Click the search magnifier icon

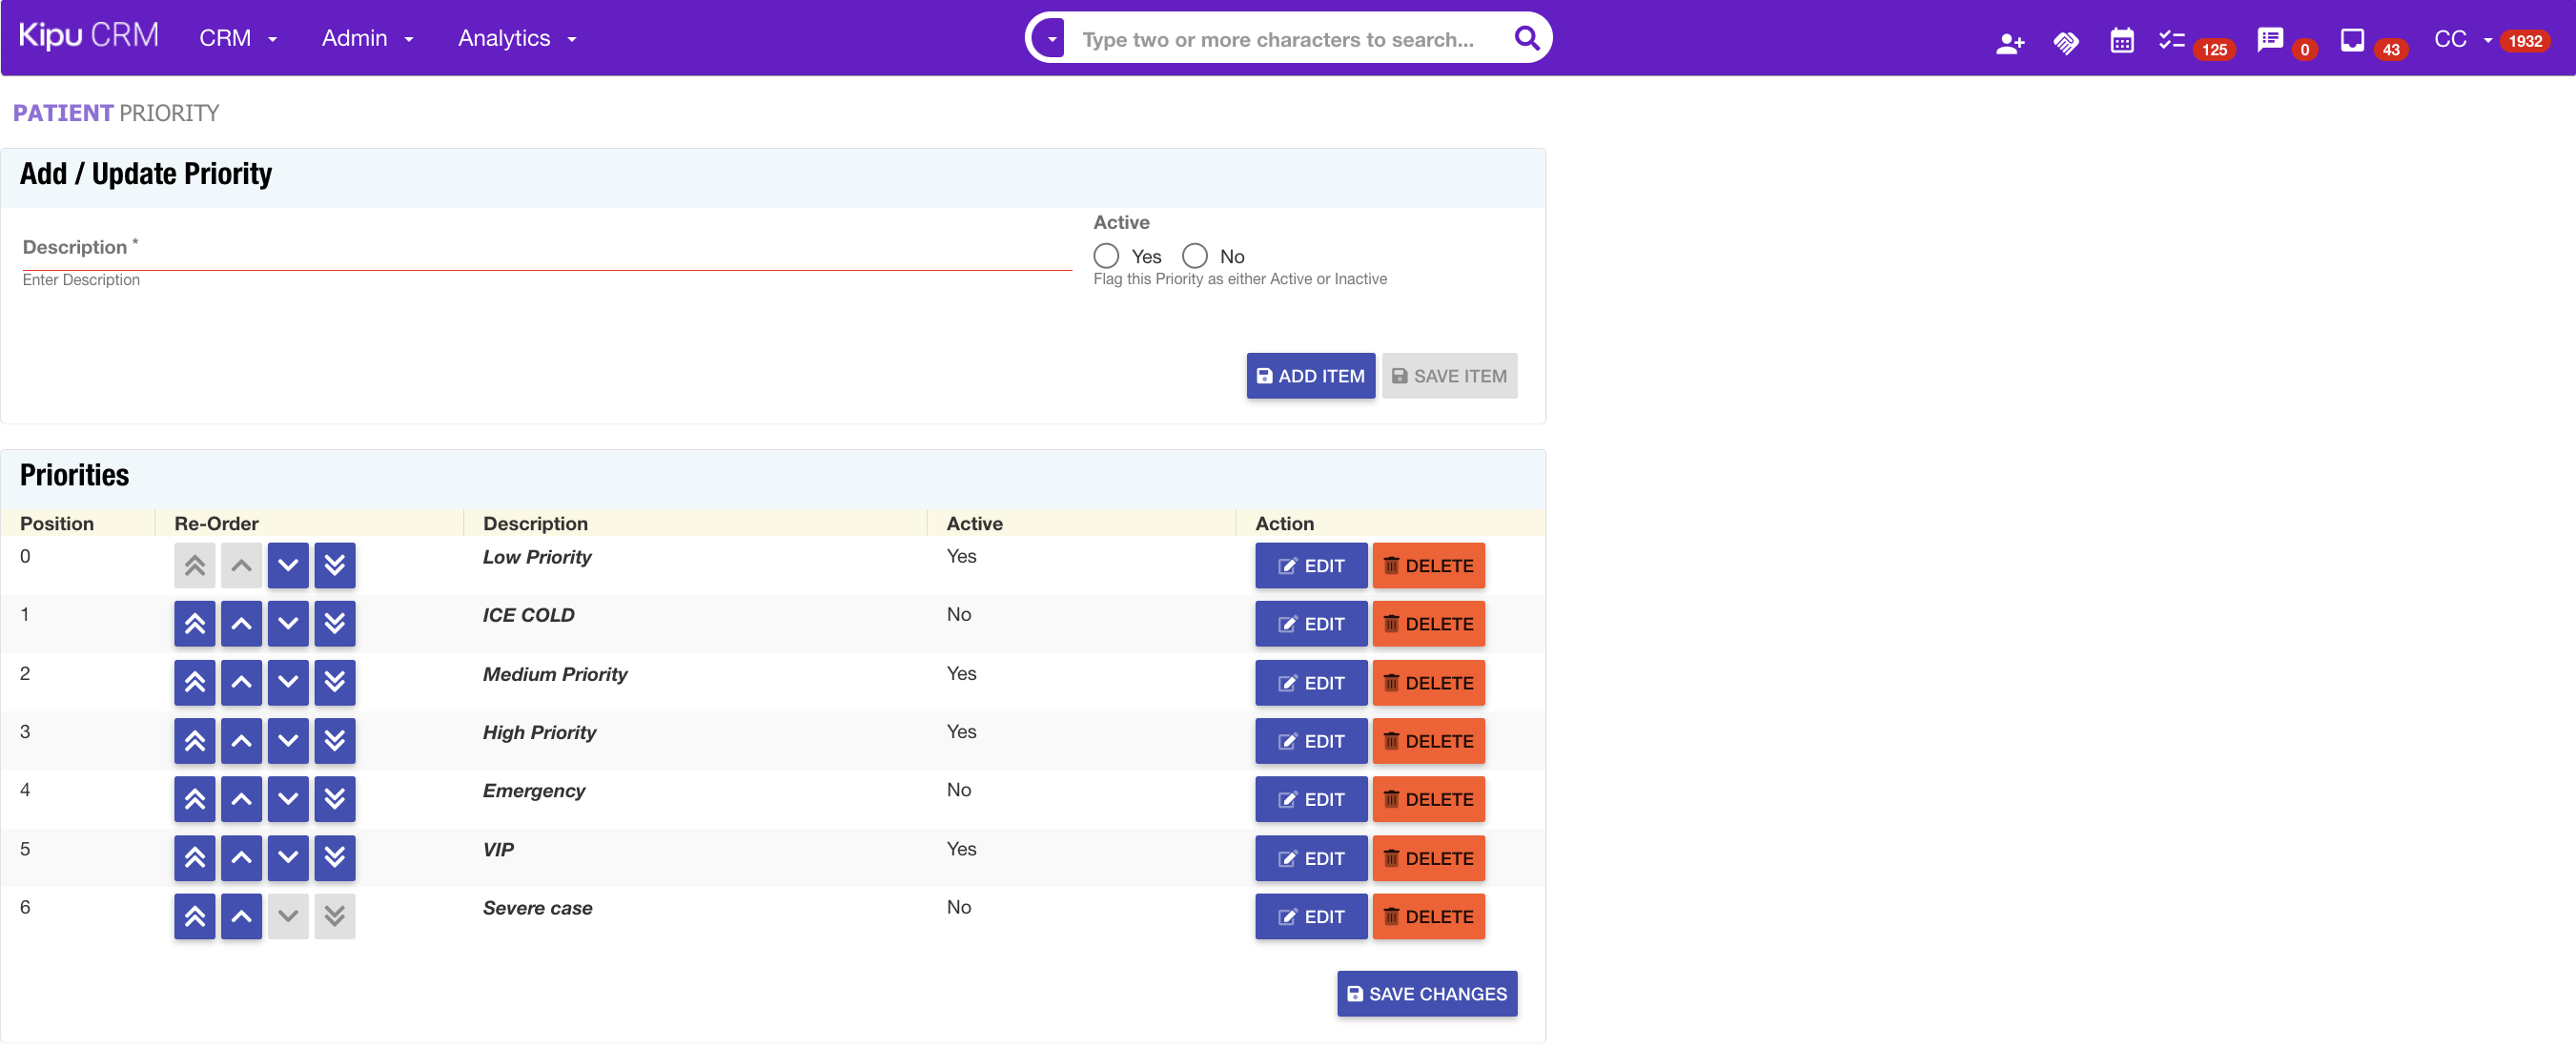1526,38
